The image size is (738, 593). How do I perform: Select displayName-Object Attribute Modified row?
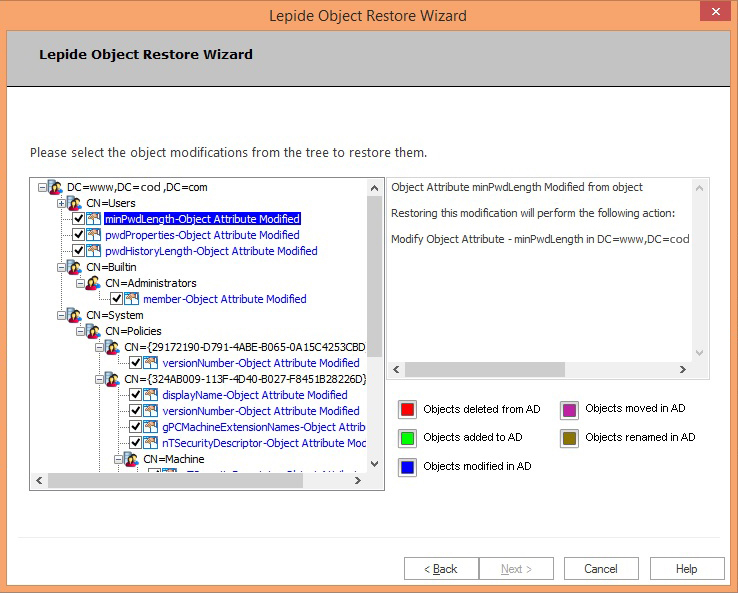[x=255, y=395]
